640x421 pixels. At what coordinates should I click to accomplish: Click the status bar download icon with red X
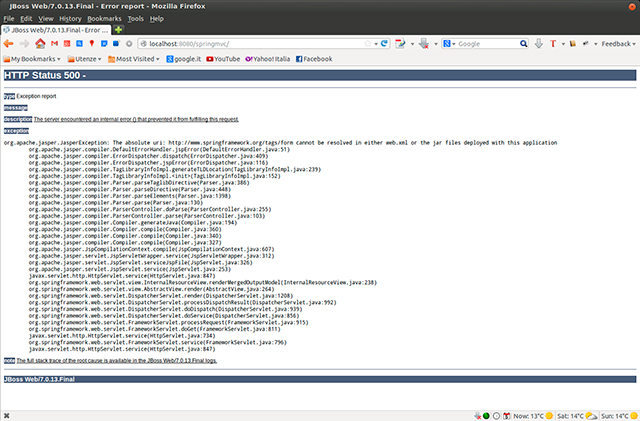[x=478, y=416]
